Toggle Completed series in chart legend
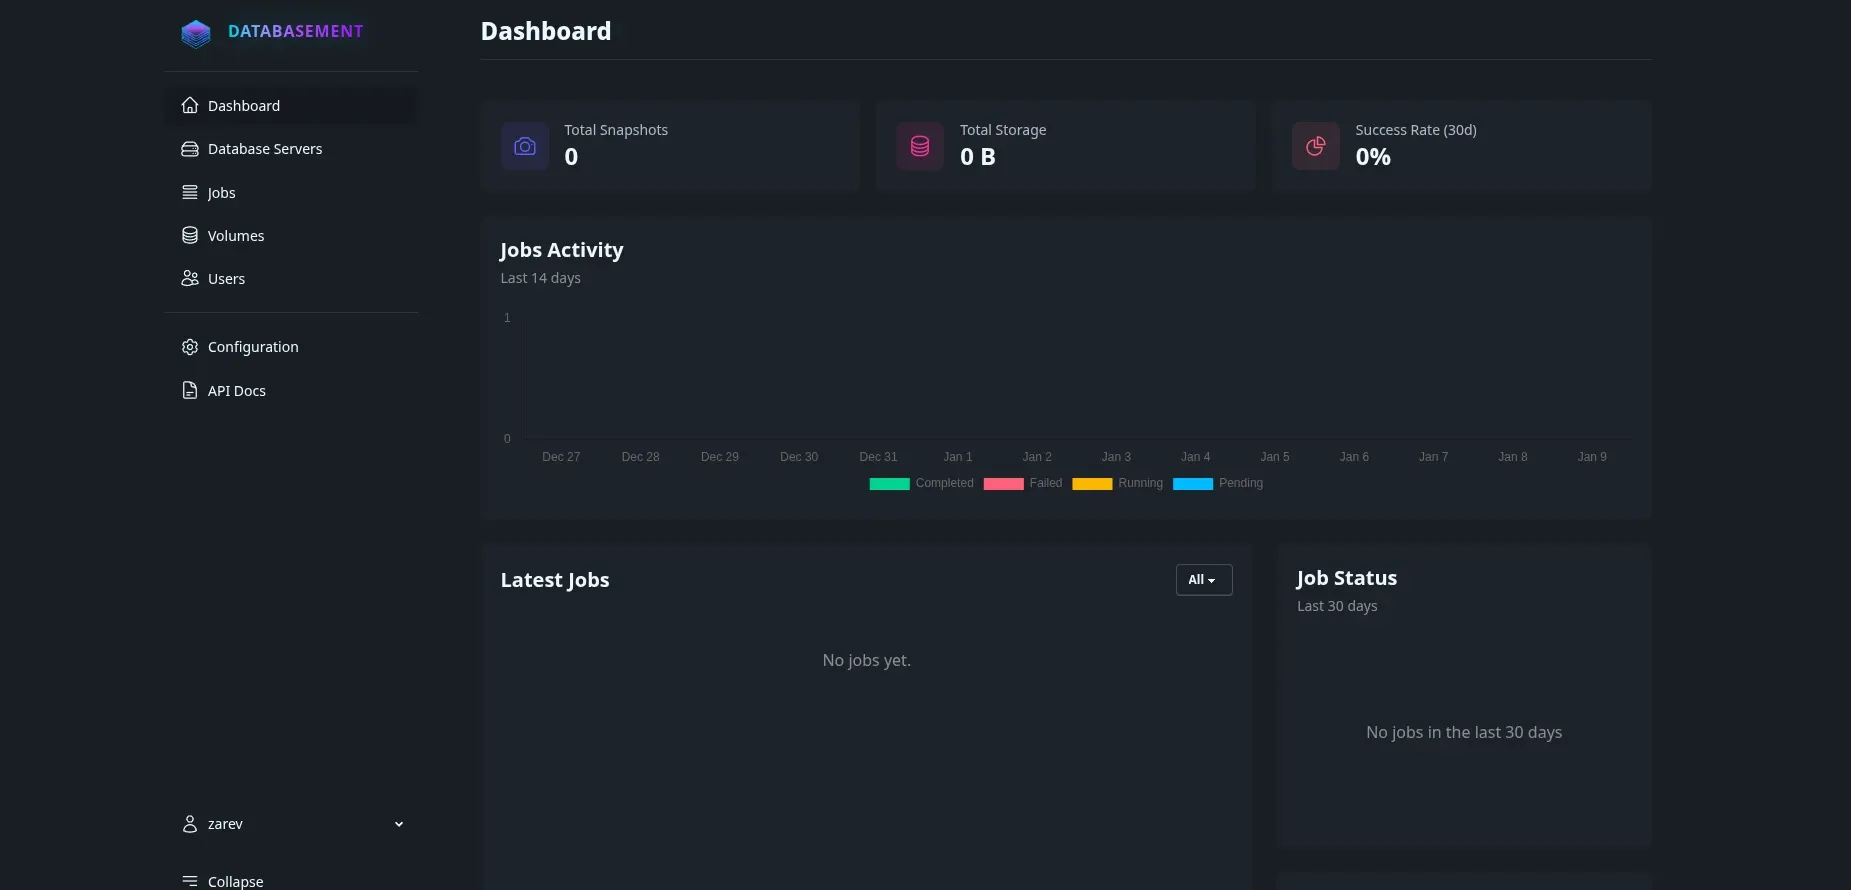 (x=921, y=484)
